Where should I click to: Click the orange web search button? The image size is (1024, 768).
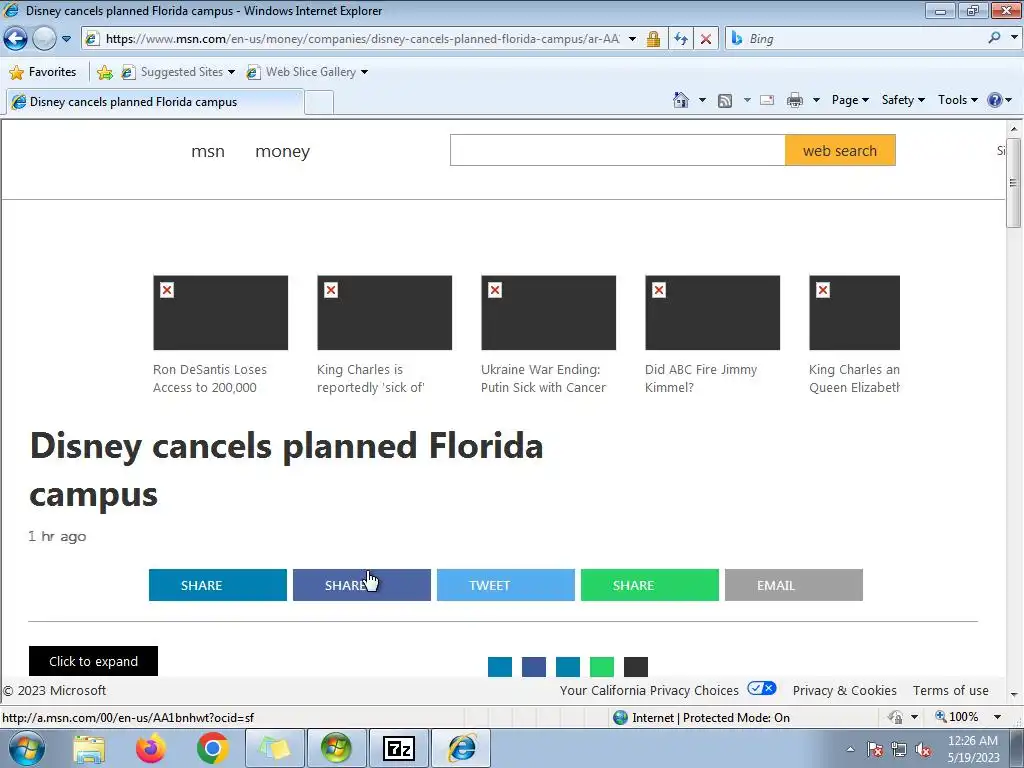click(840, 150)
